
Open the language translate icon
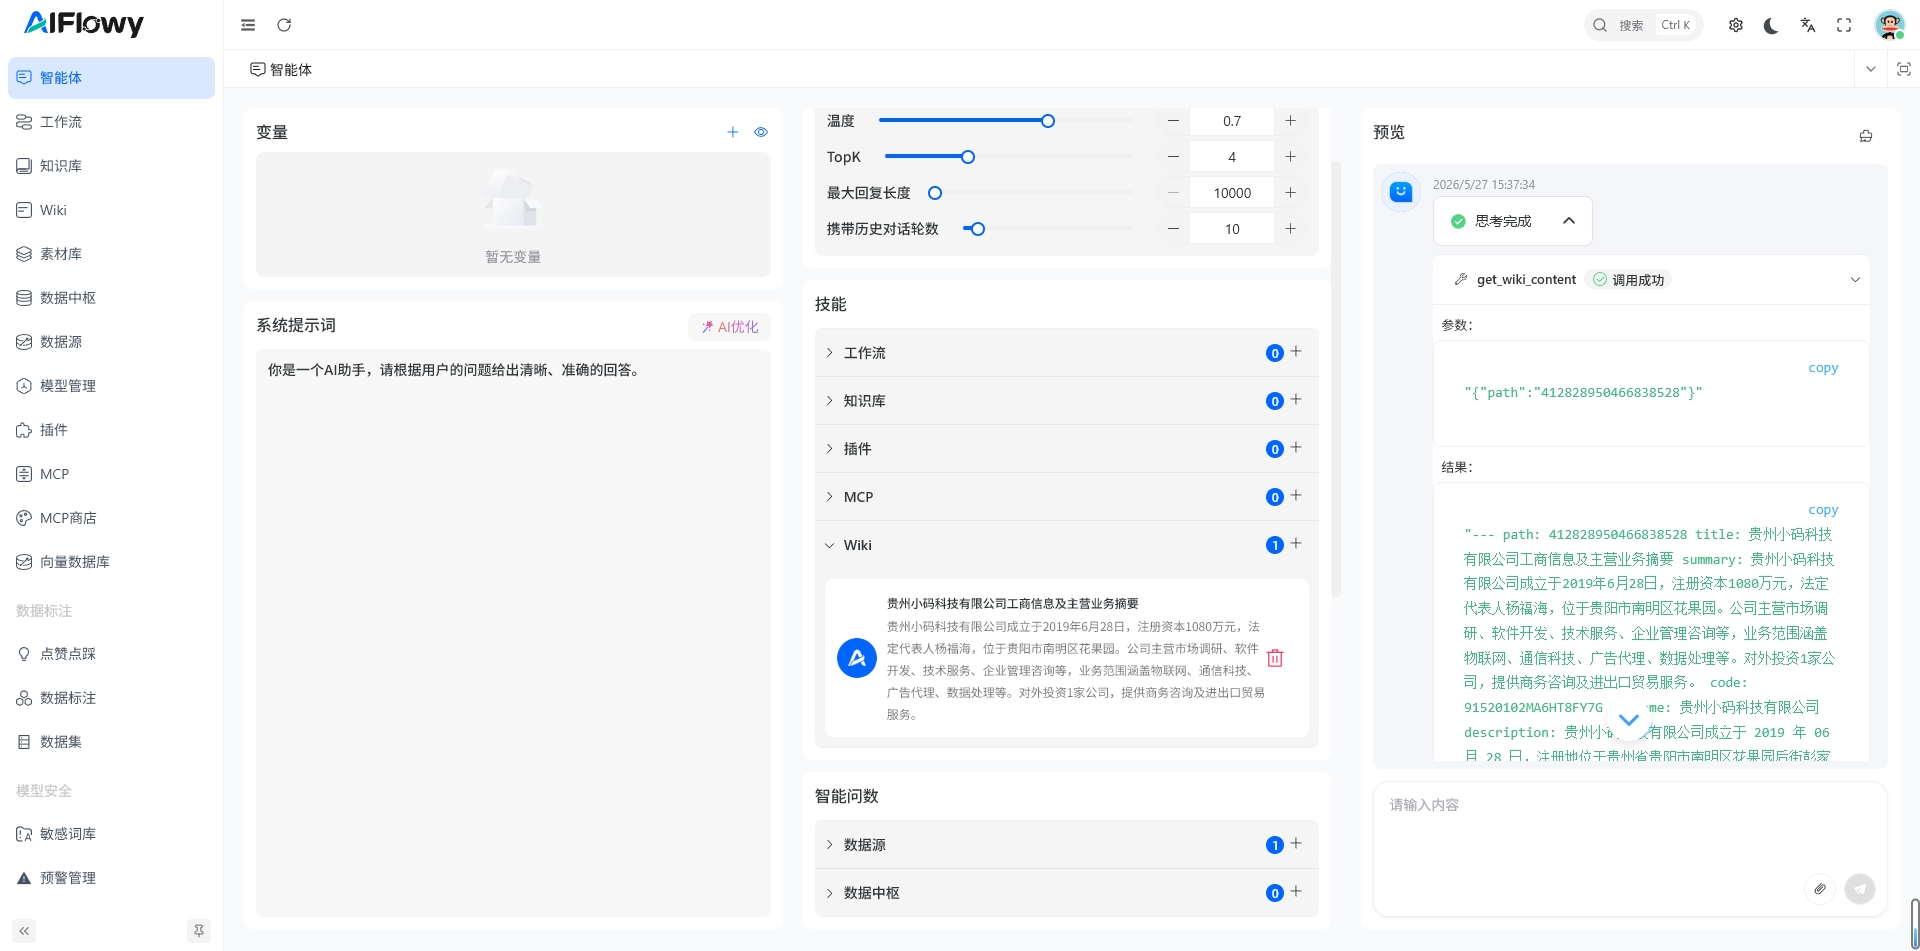(1807, 25)
